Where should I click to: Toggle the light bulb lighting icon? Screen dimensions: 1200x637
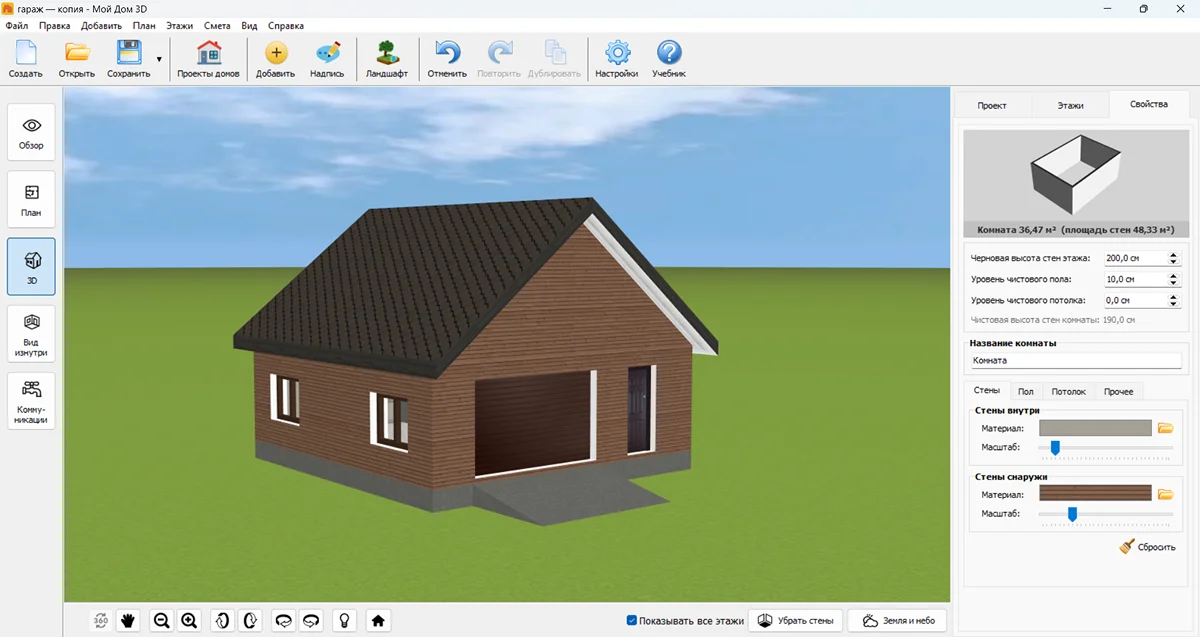[x=345, y=621]
